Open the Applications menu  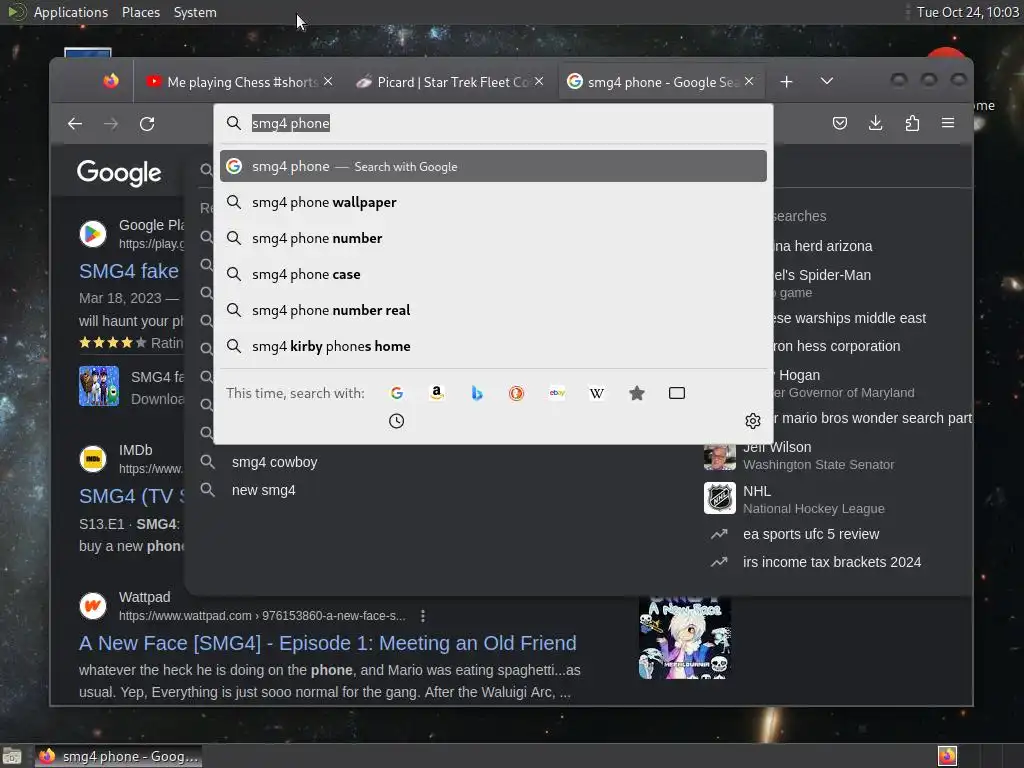coord(71,12)
